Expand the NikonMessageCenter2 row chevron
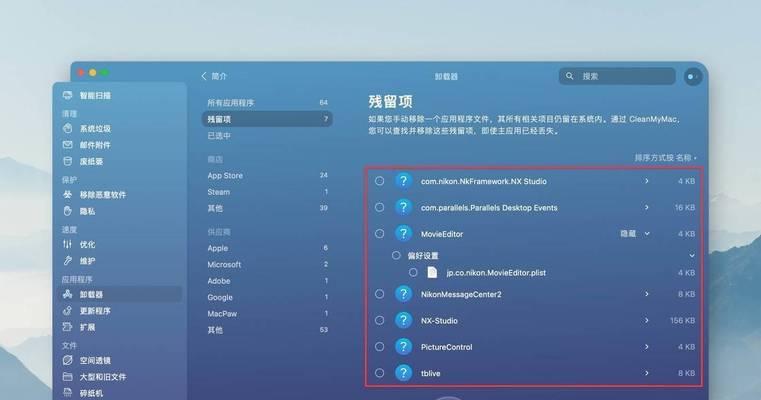Viewport: 761px width, 400px height. click(x=646, y=294)
